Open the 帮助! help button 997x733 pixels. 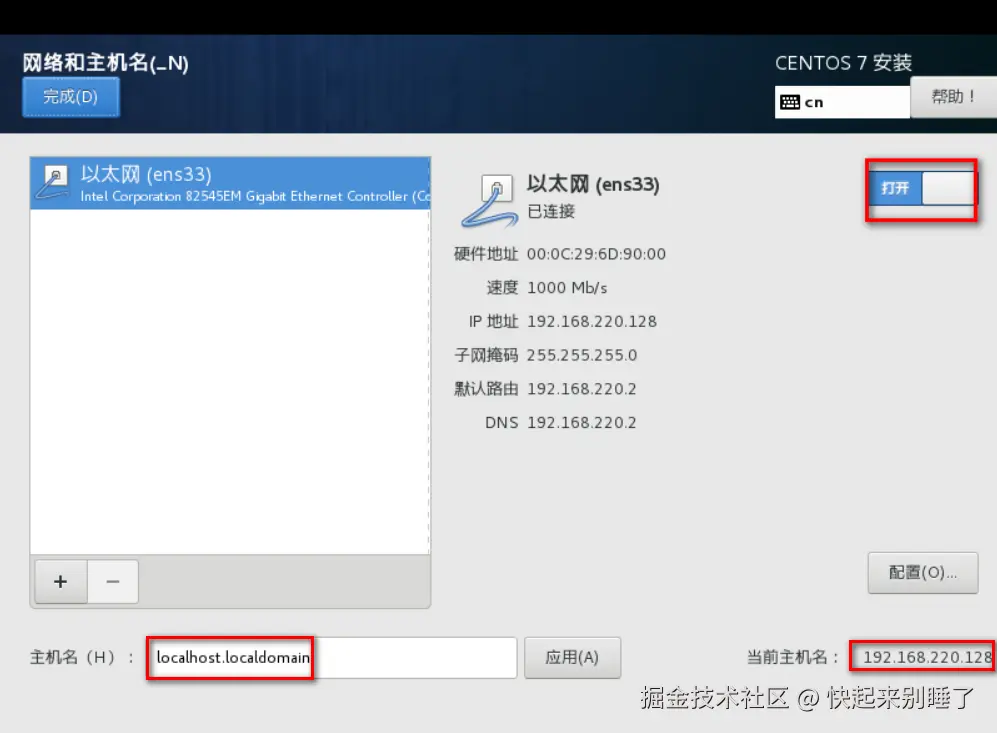[x=953, y=97]
